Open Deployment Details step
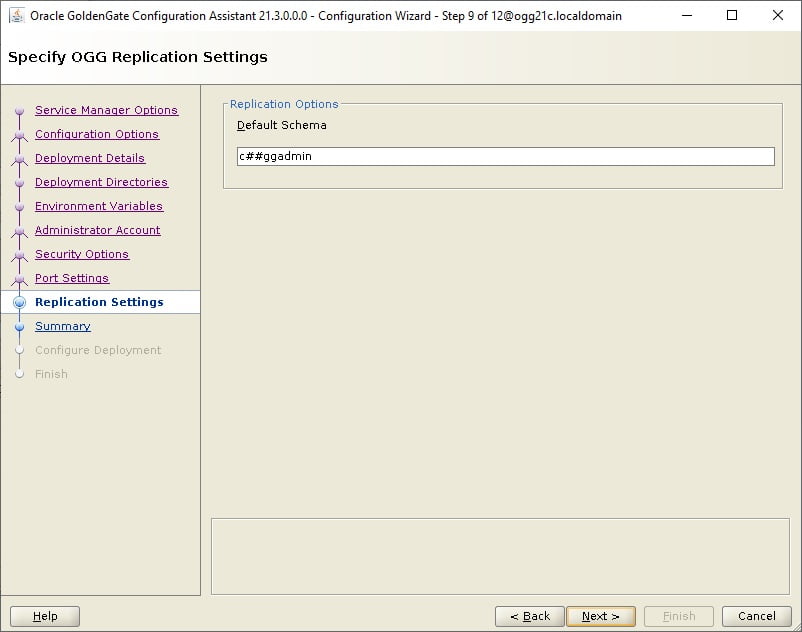This screenshot has height=632, width=802. click(90, 158)
